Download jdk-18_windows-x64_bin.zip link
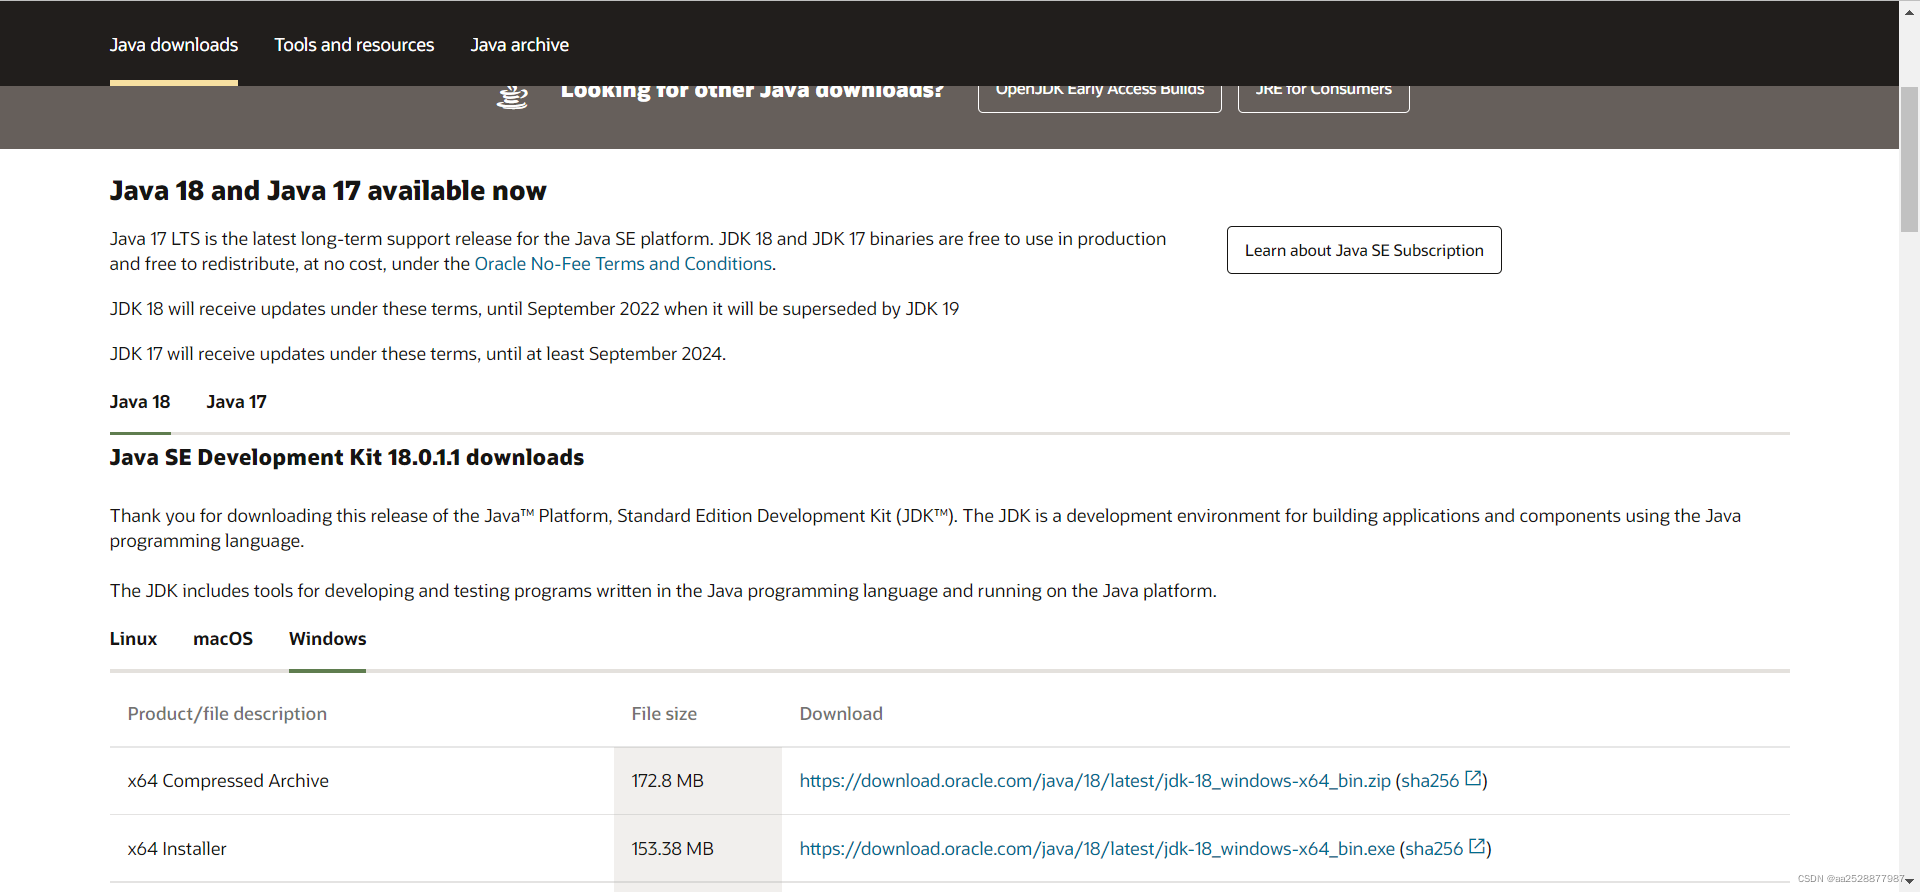 click(x=1095, y=781)
